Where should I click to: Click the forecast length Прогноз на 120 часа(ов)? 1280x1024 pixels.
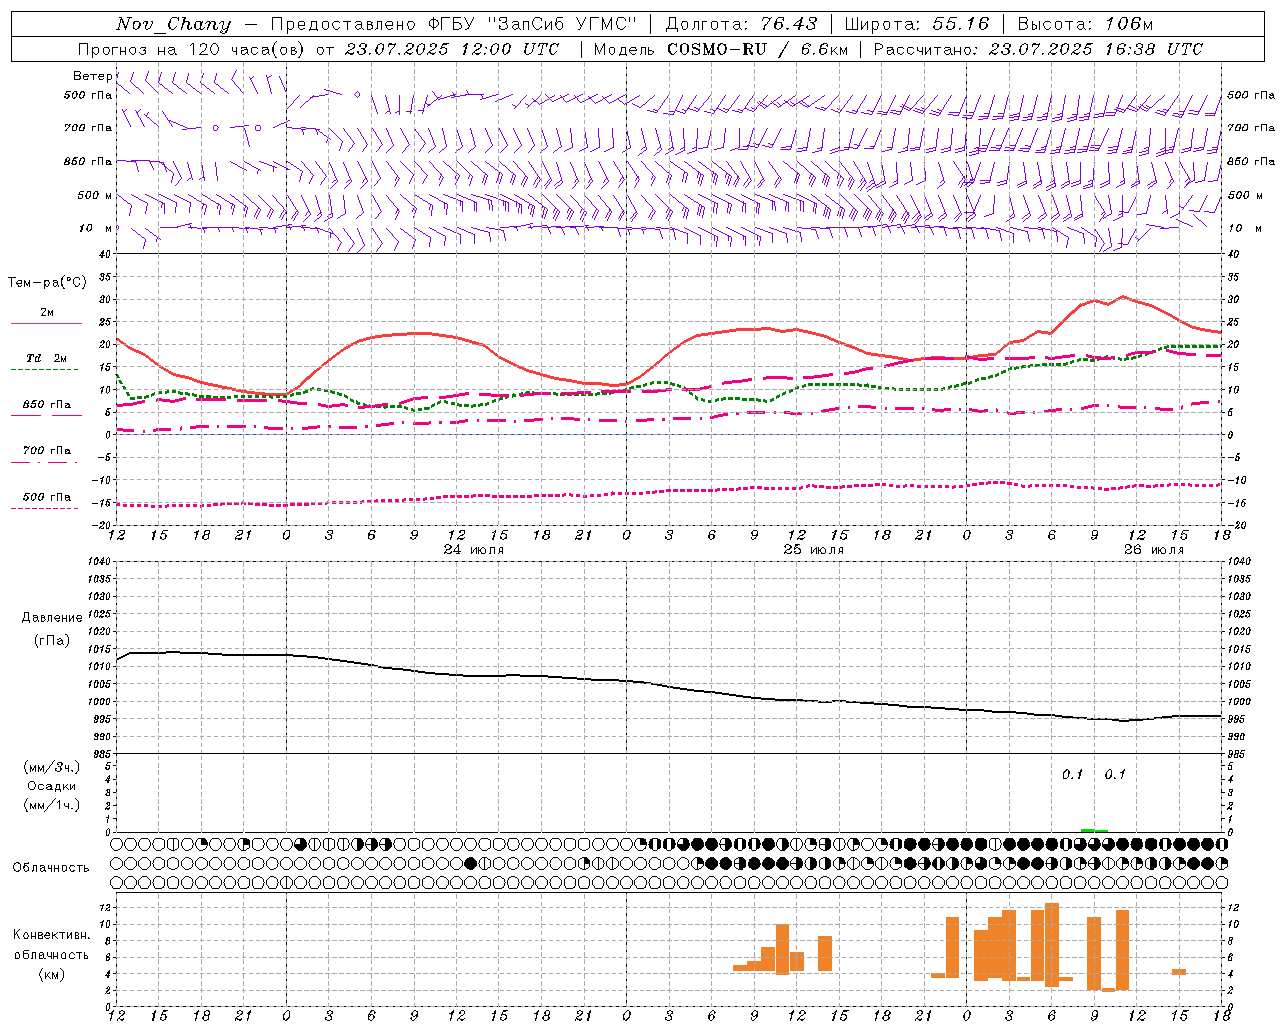click(192, 49)
